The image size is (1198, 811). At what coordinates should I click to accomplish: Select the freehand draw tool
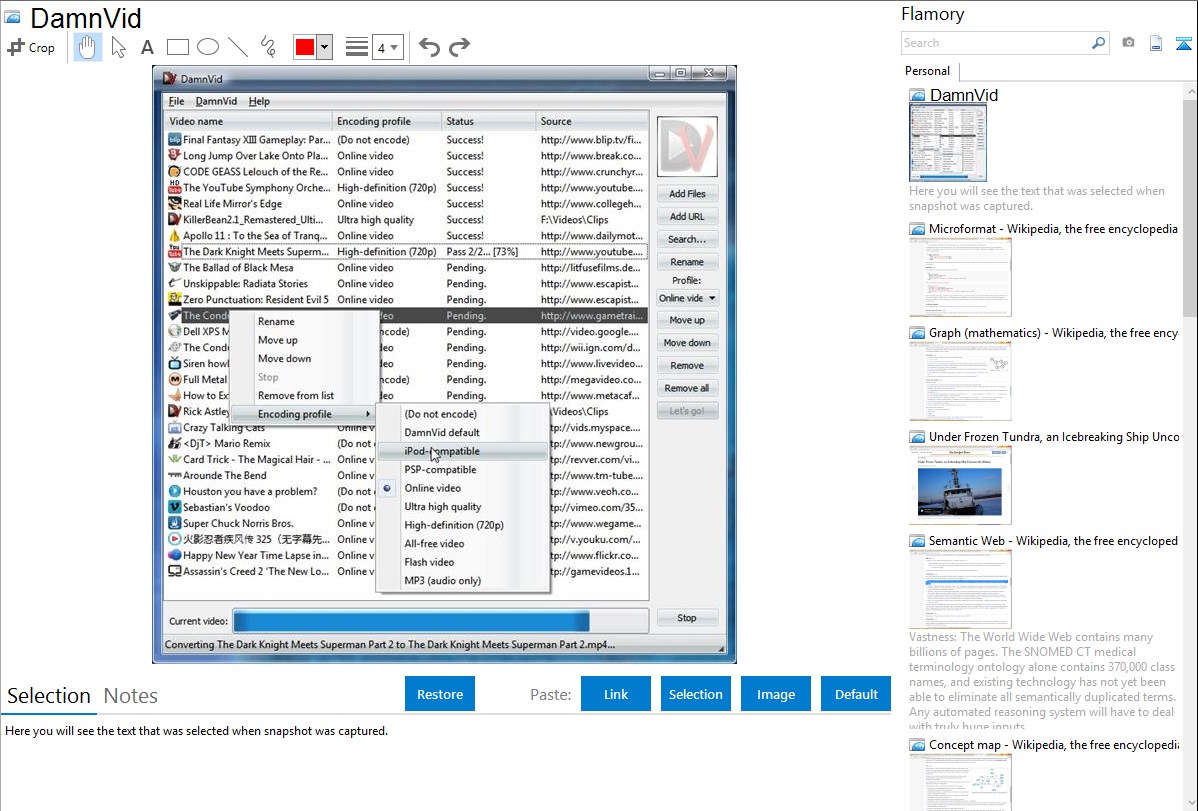[x=268, y=47]
